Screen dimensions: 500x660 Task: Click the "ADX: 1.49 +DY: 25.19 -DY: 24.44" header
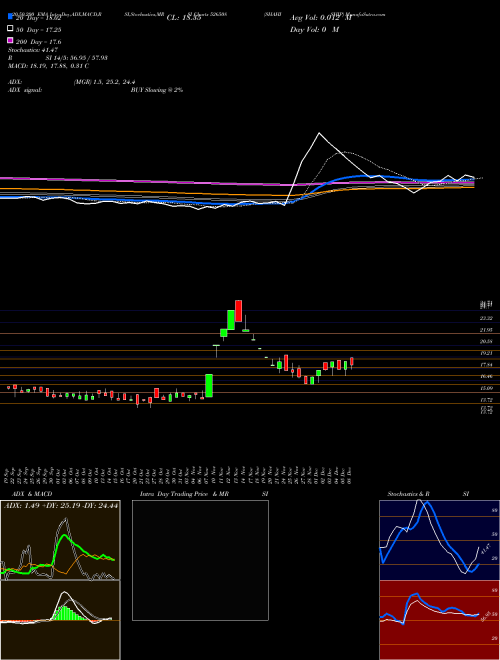[x=61, y=505]
